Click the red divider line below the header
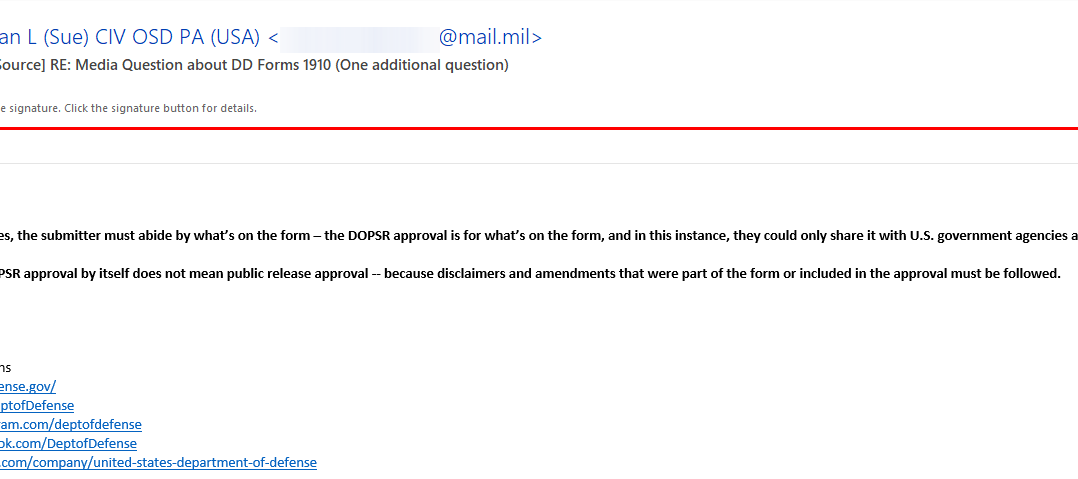This screenshot has height=479, width=1078. coord(539,128)
